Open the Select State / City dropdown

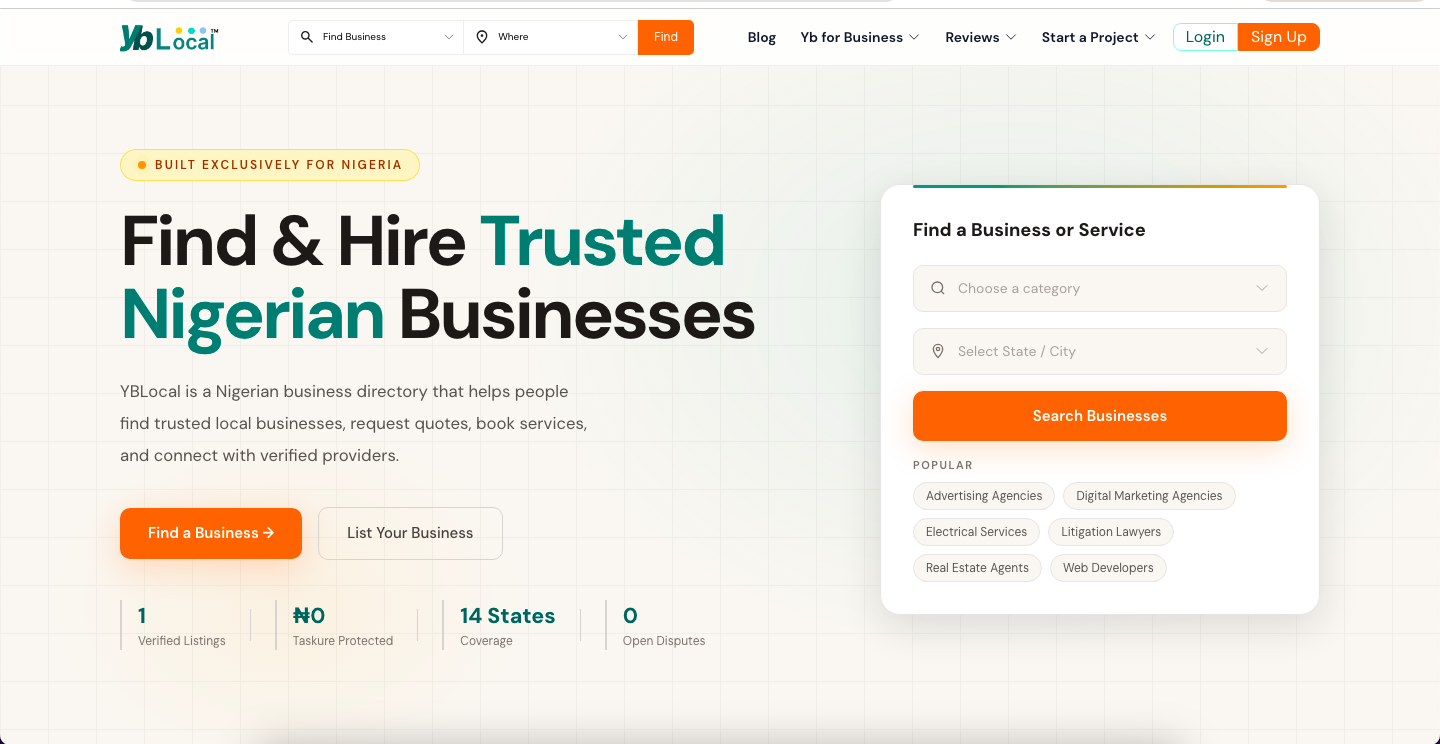pos(1100,351)
